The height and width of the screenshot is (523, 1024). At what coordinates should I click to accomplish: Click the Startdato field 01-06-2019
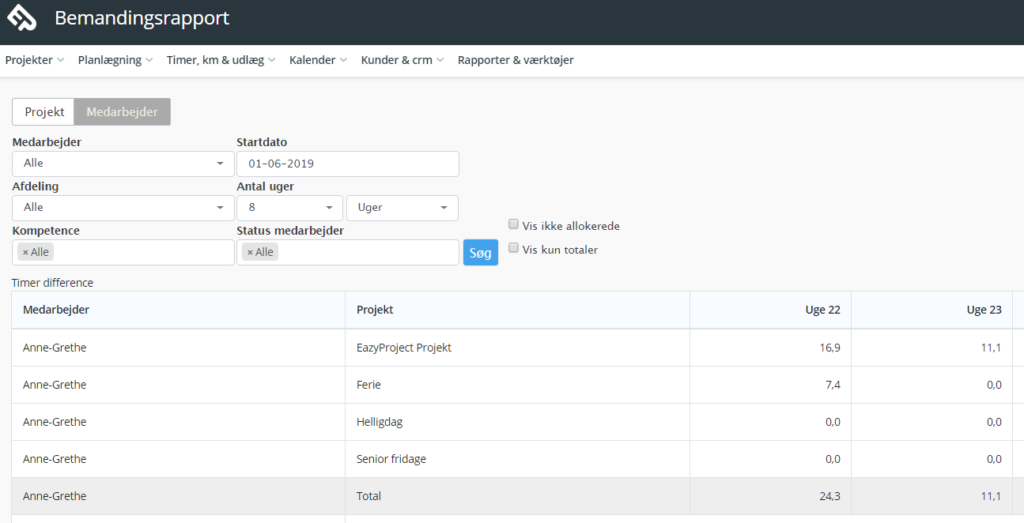pos(347,164)
